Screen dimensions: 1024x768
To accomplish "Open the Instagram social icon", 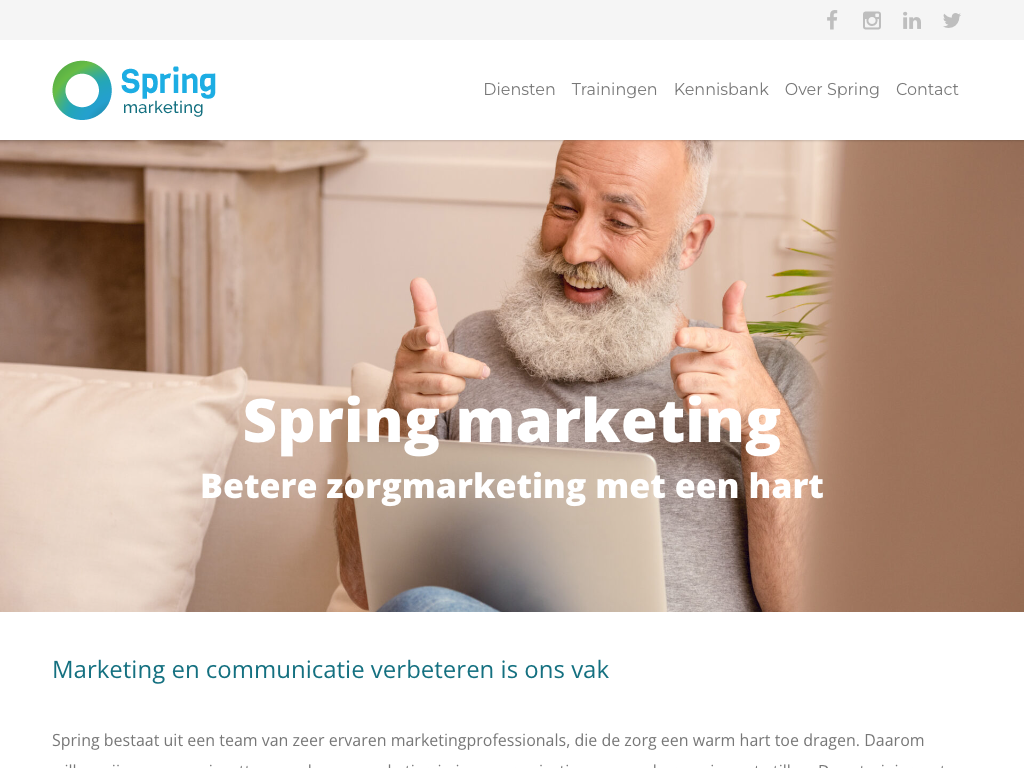I will click(x=872, y=20).
